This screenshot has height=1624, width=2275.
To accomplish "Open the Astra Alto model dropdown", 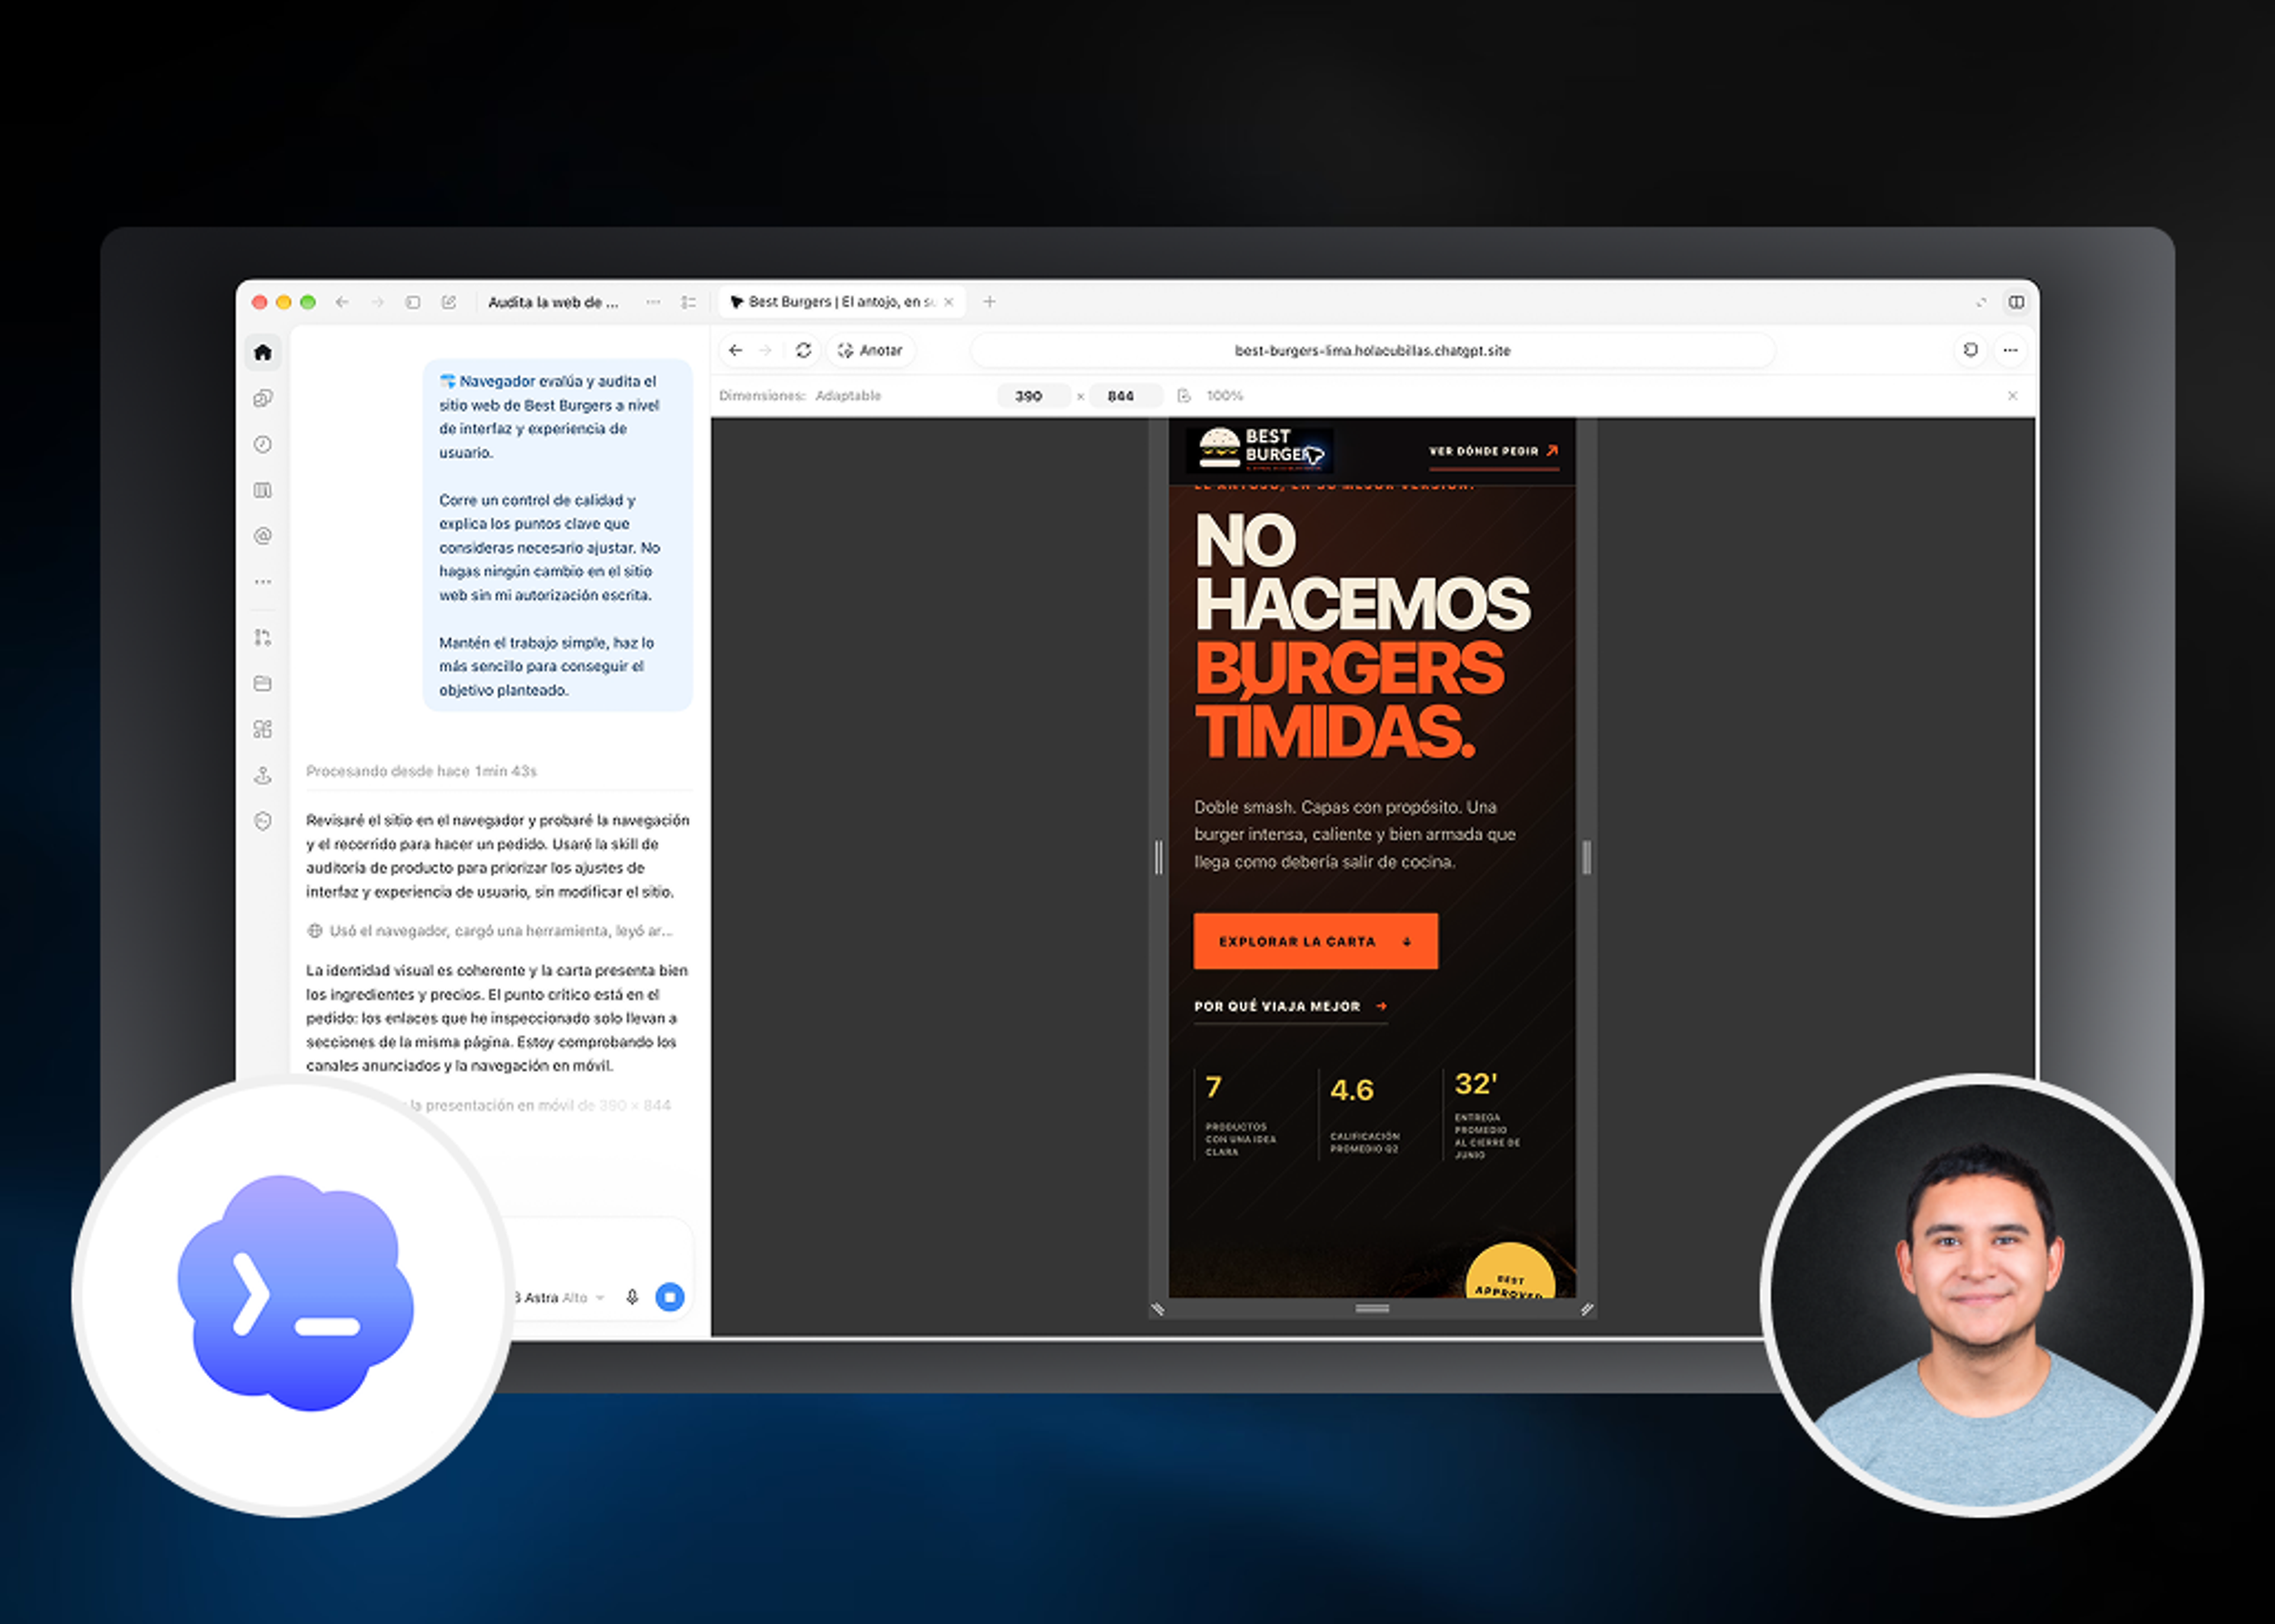I will (559, 1298).
